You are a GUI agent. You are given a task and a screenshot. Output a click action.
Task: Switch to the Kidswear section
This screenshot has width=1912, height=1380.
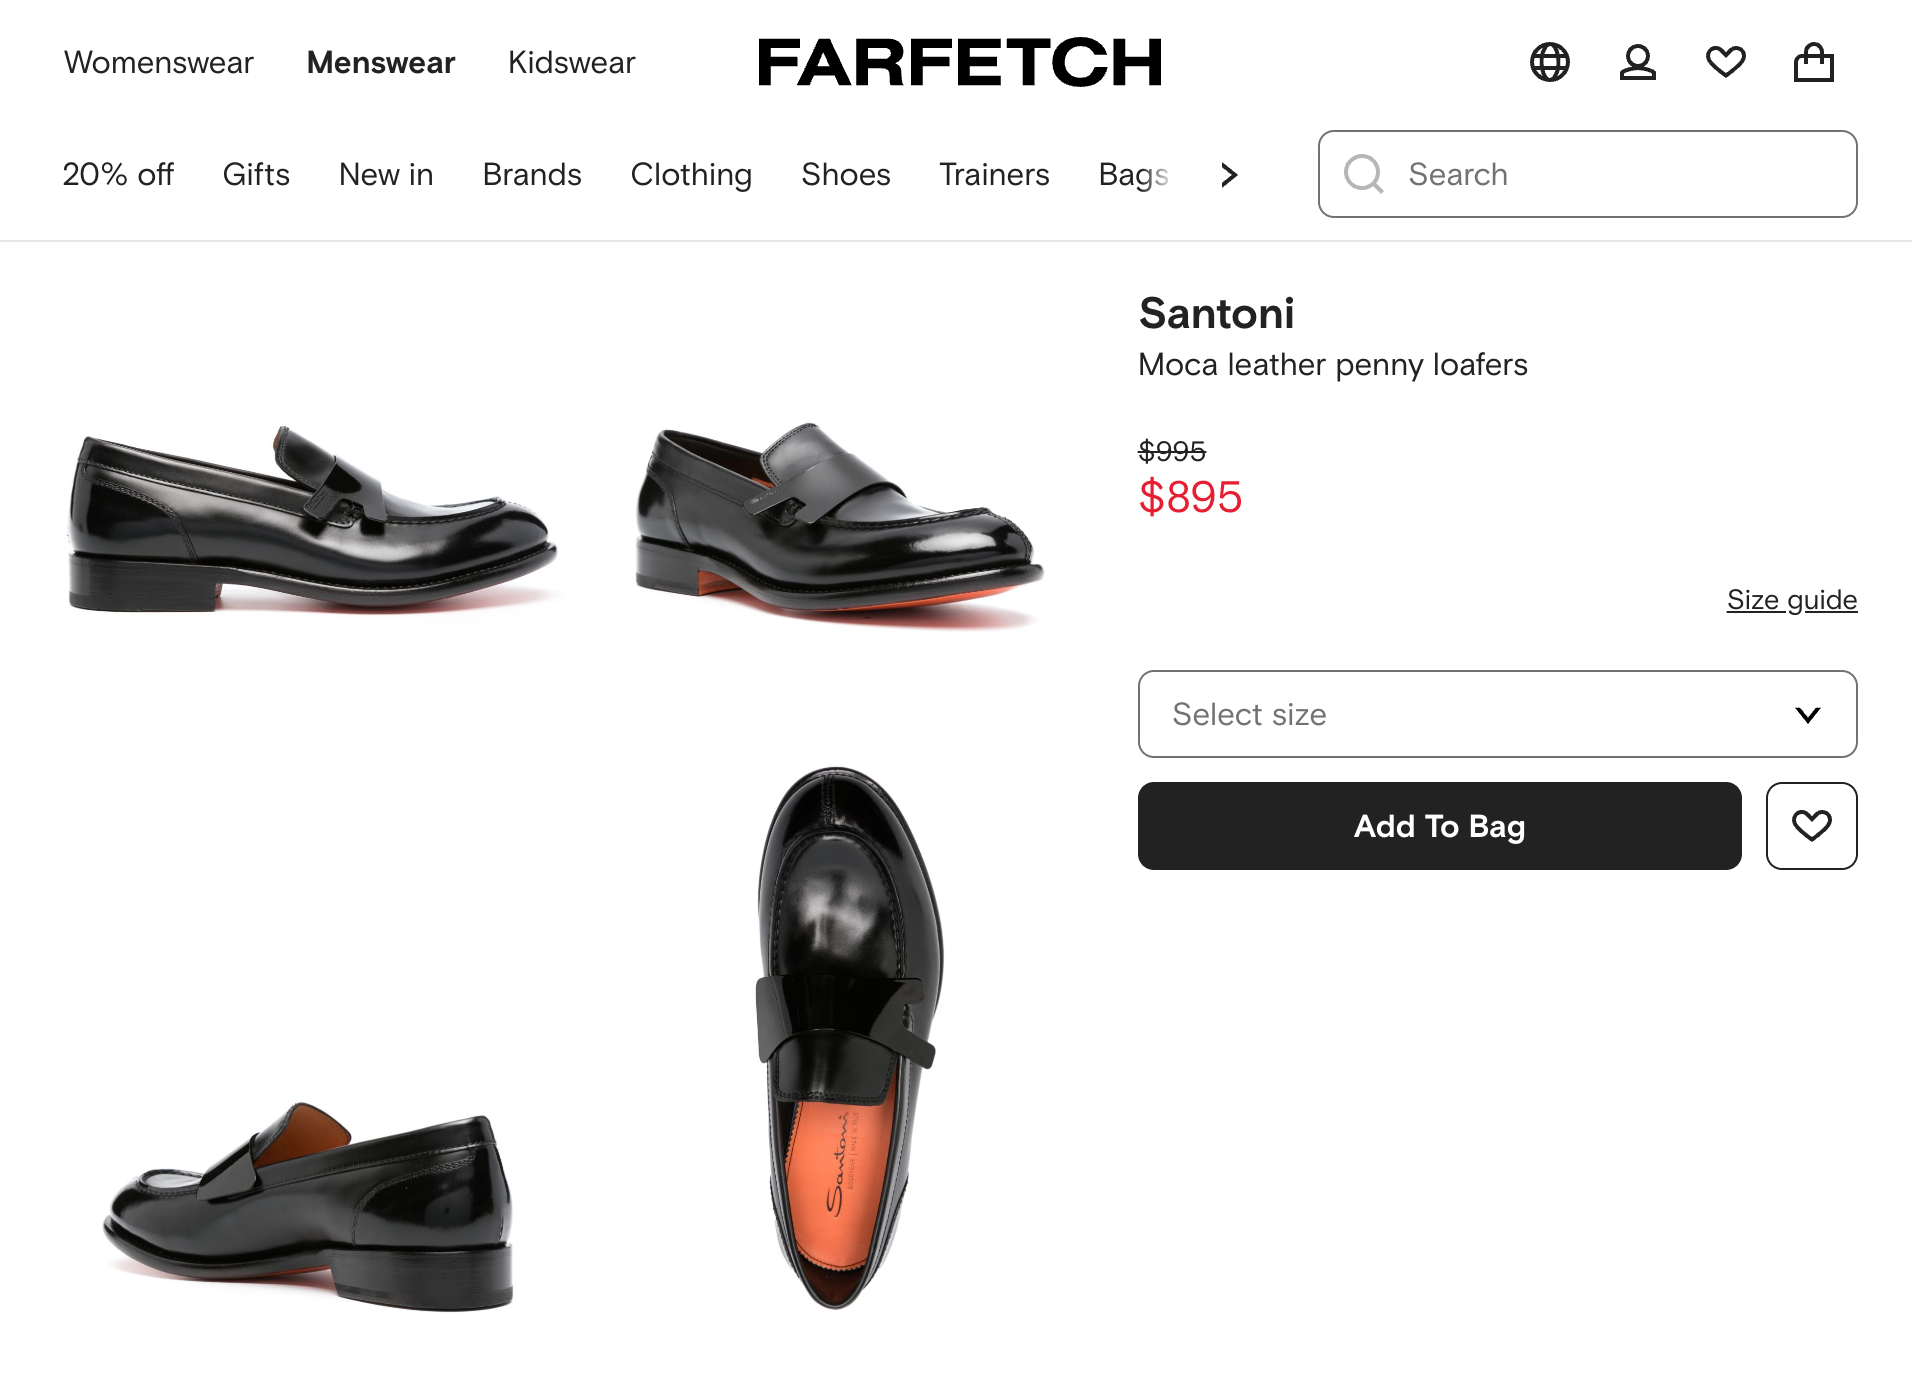[571, 62]
